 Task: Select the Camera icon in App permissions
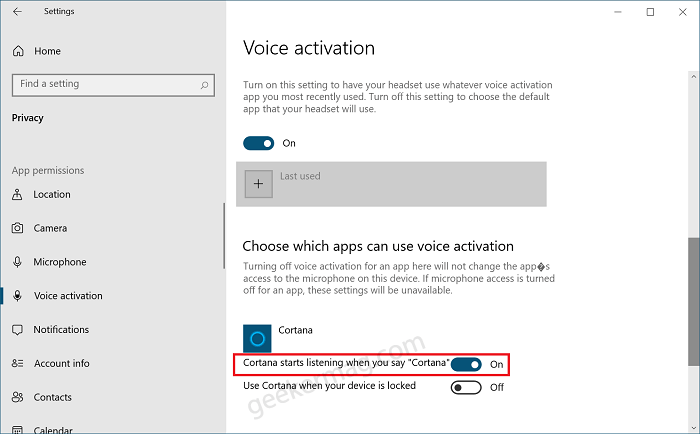(x=17, y=228)
